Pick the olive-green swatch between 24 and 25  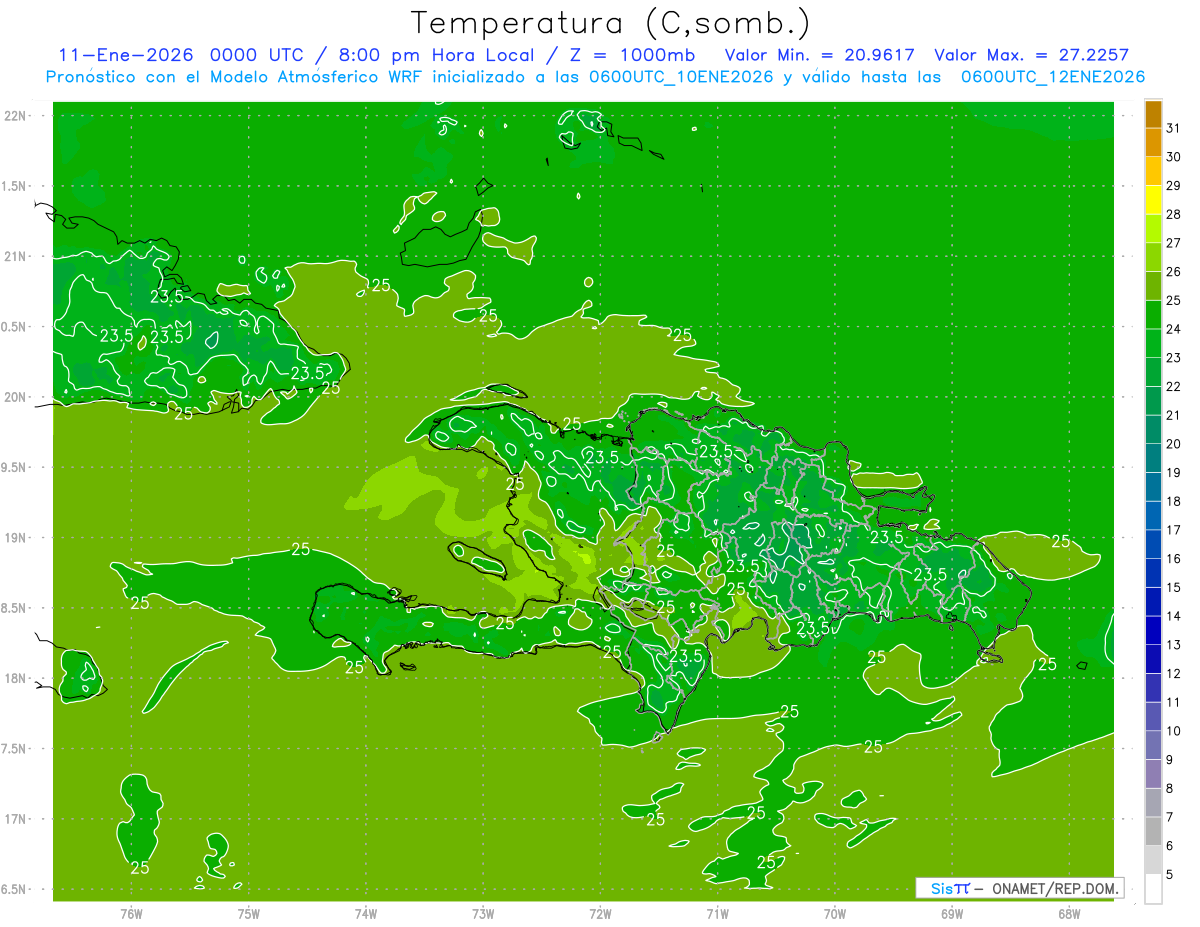tap(1153, 315)
